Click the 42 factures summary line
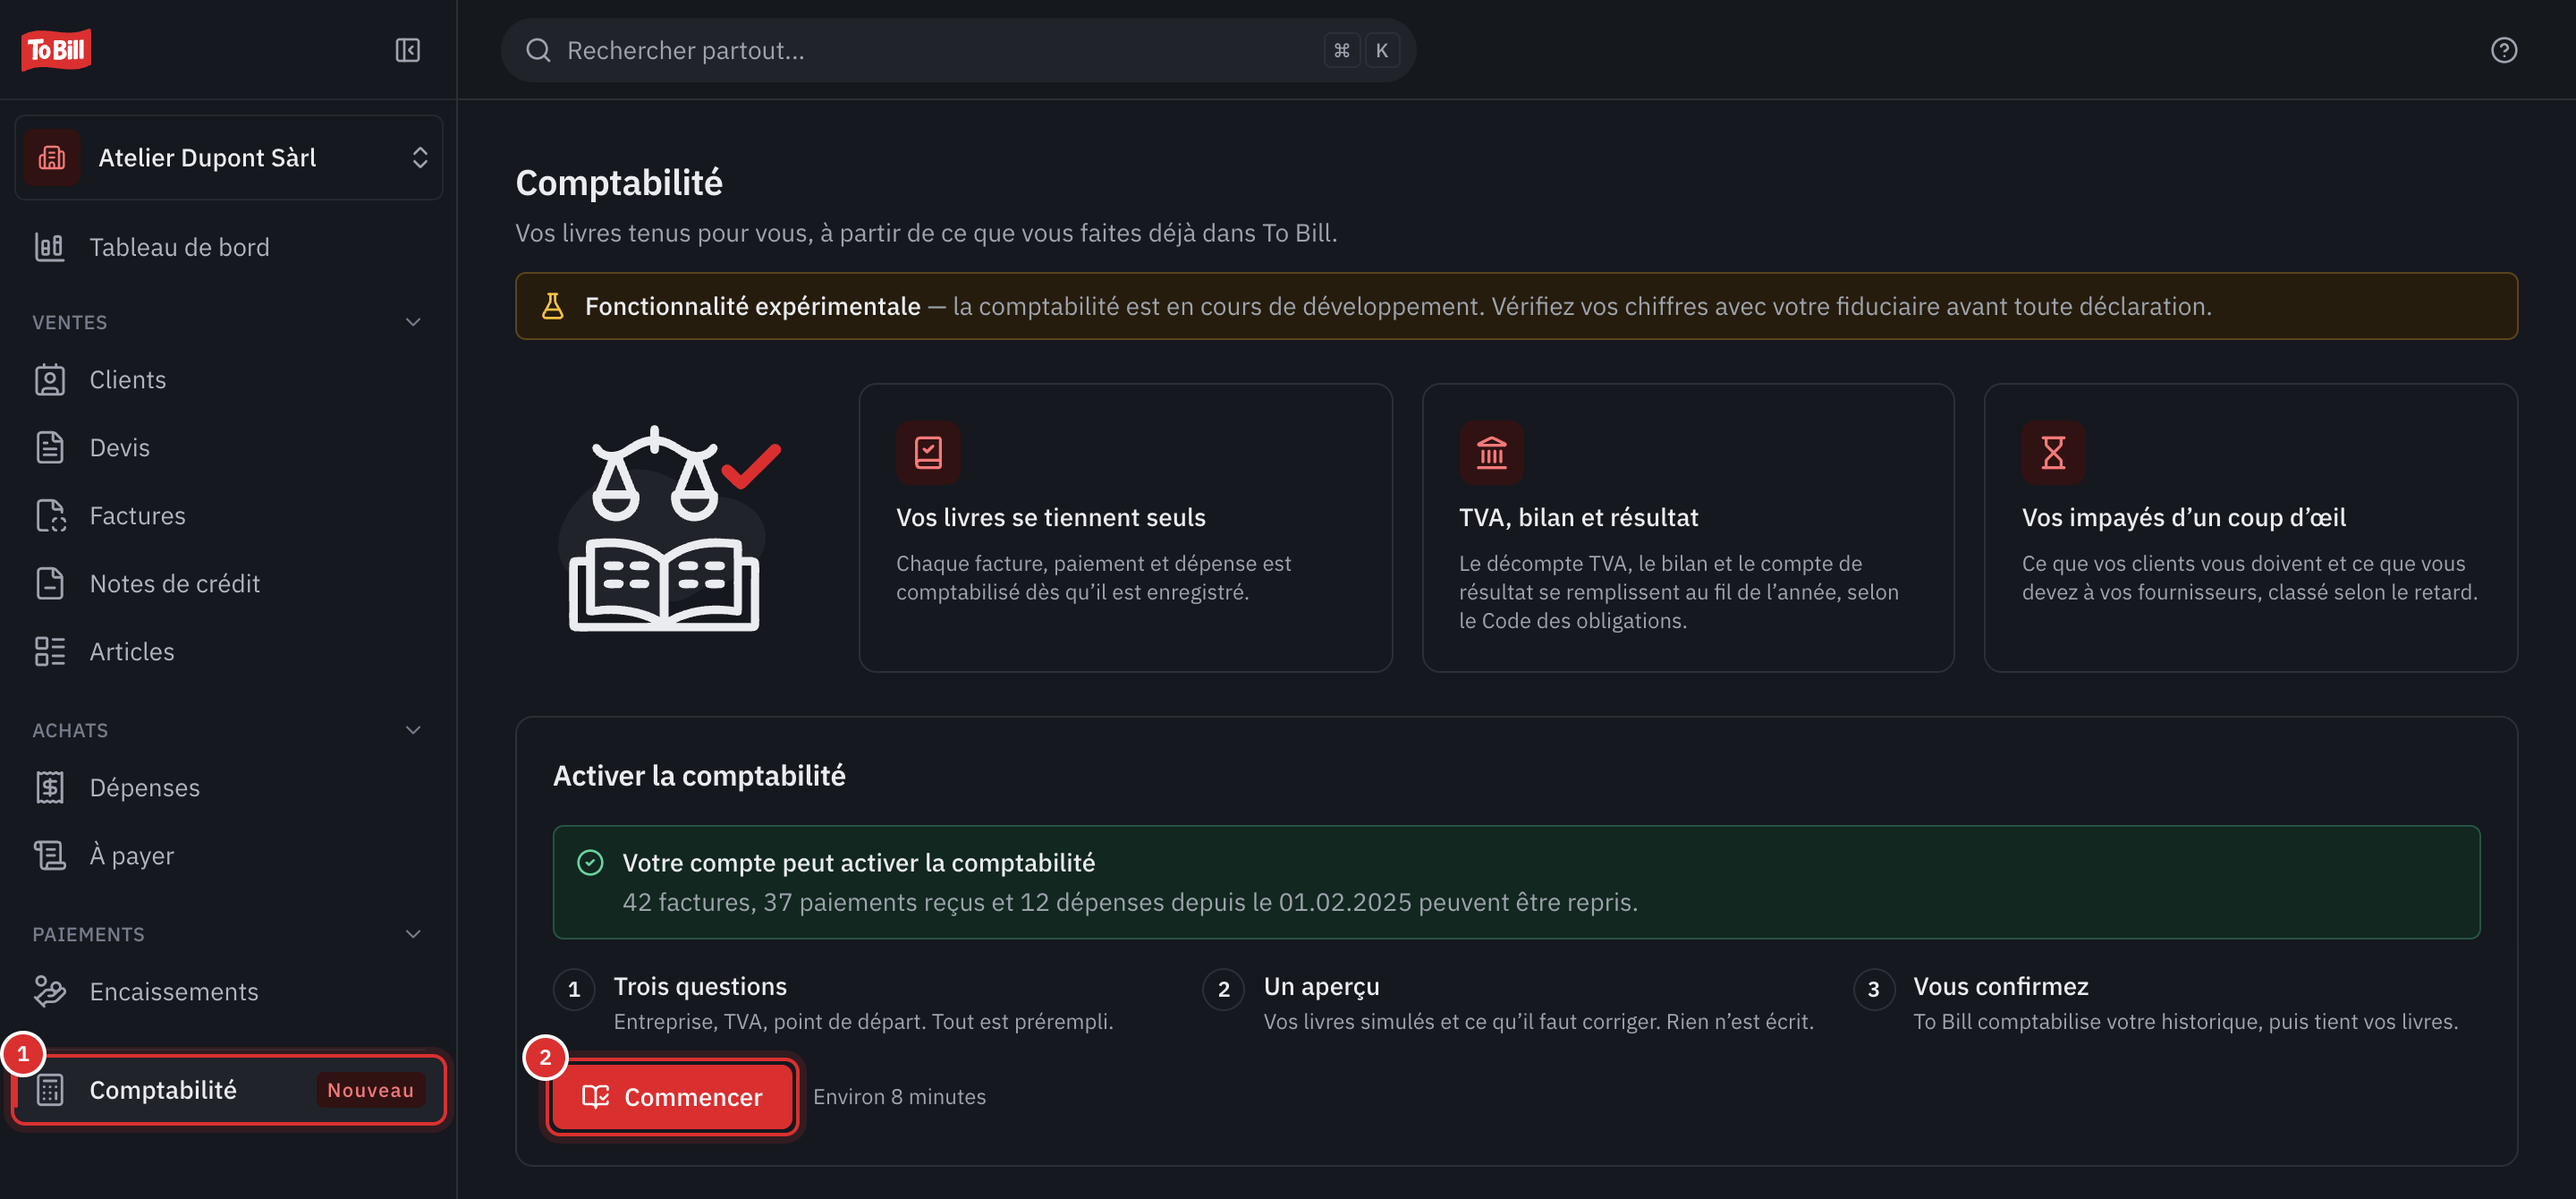 coord(1130,902)
